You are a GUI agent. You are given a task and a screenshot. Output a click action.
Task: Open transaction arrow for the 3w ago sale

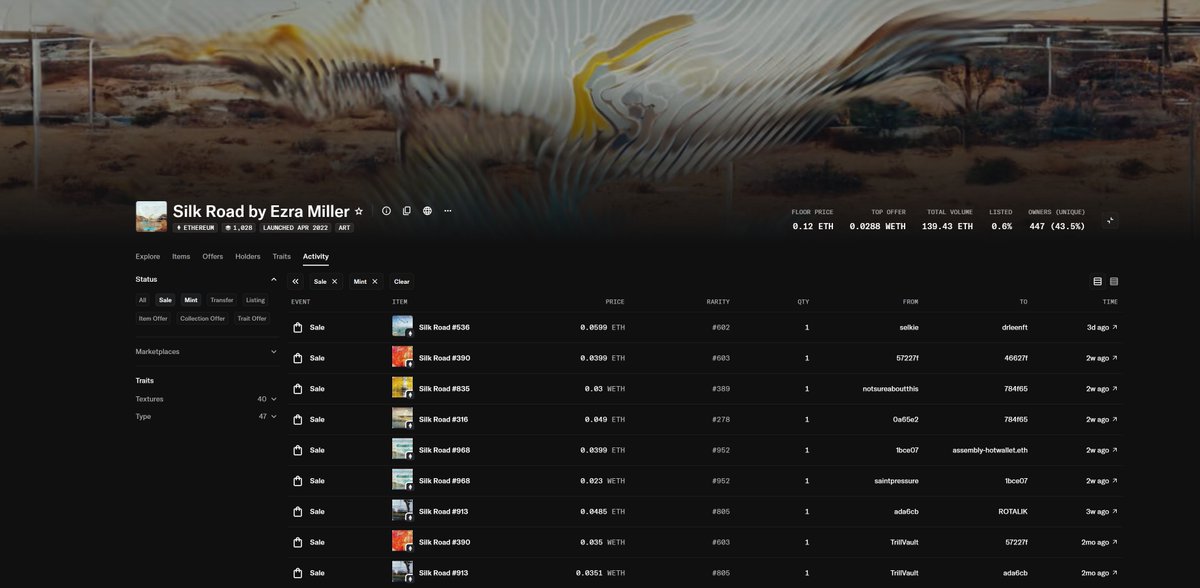coord(1116,512)
